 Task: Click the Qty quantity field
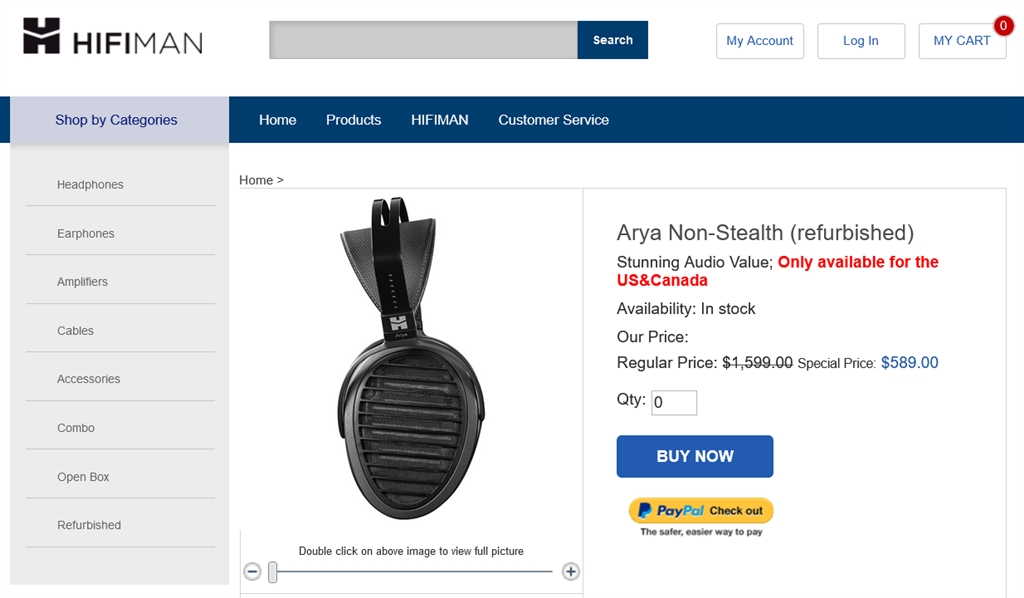tap(674, 403)
